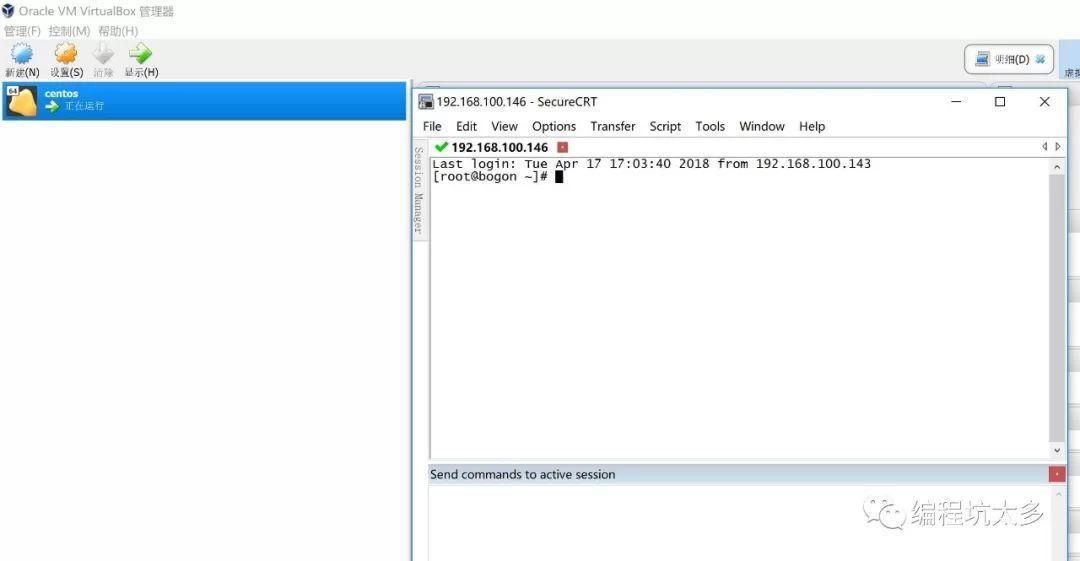Click into the send commands input area
This screenshot has width=1080, height=561.
(x=738, y=522)
